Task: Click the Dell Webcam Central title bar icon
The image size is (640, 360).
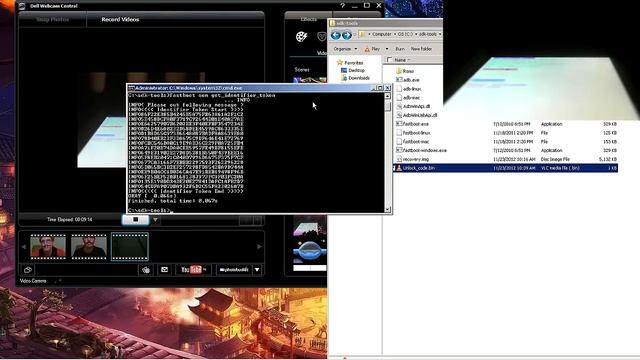Action: [x=22, y=6]
